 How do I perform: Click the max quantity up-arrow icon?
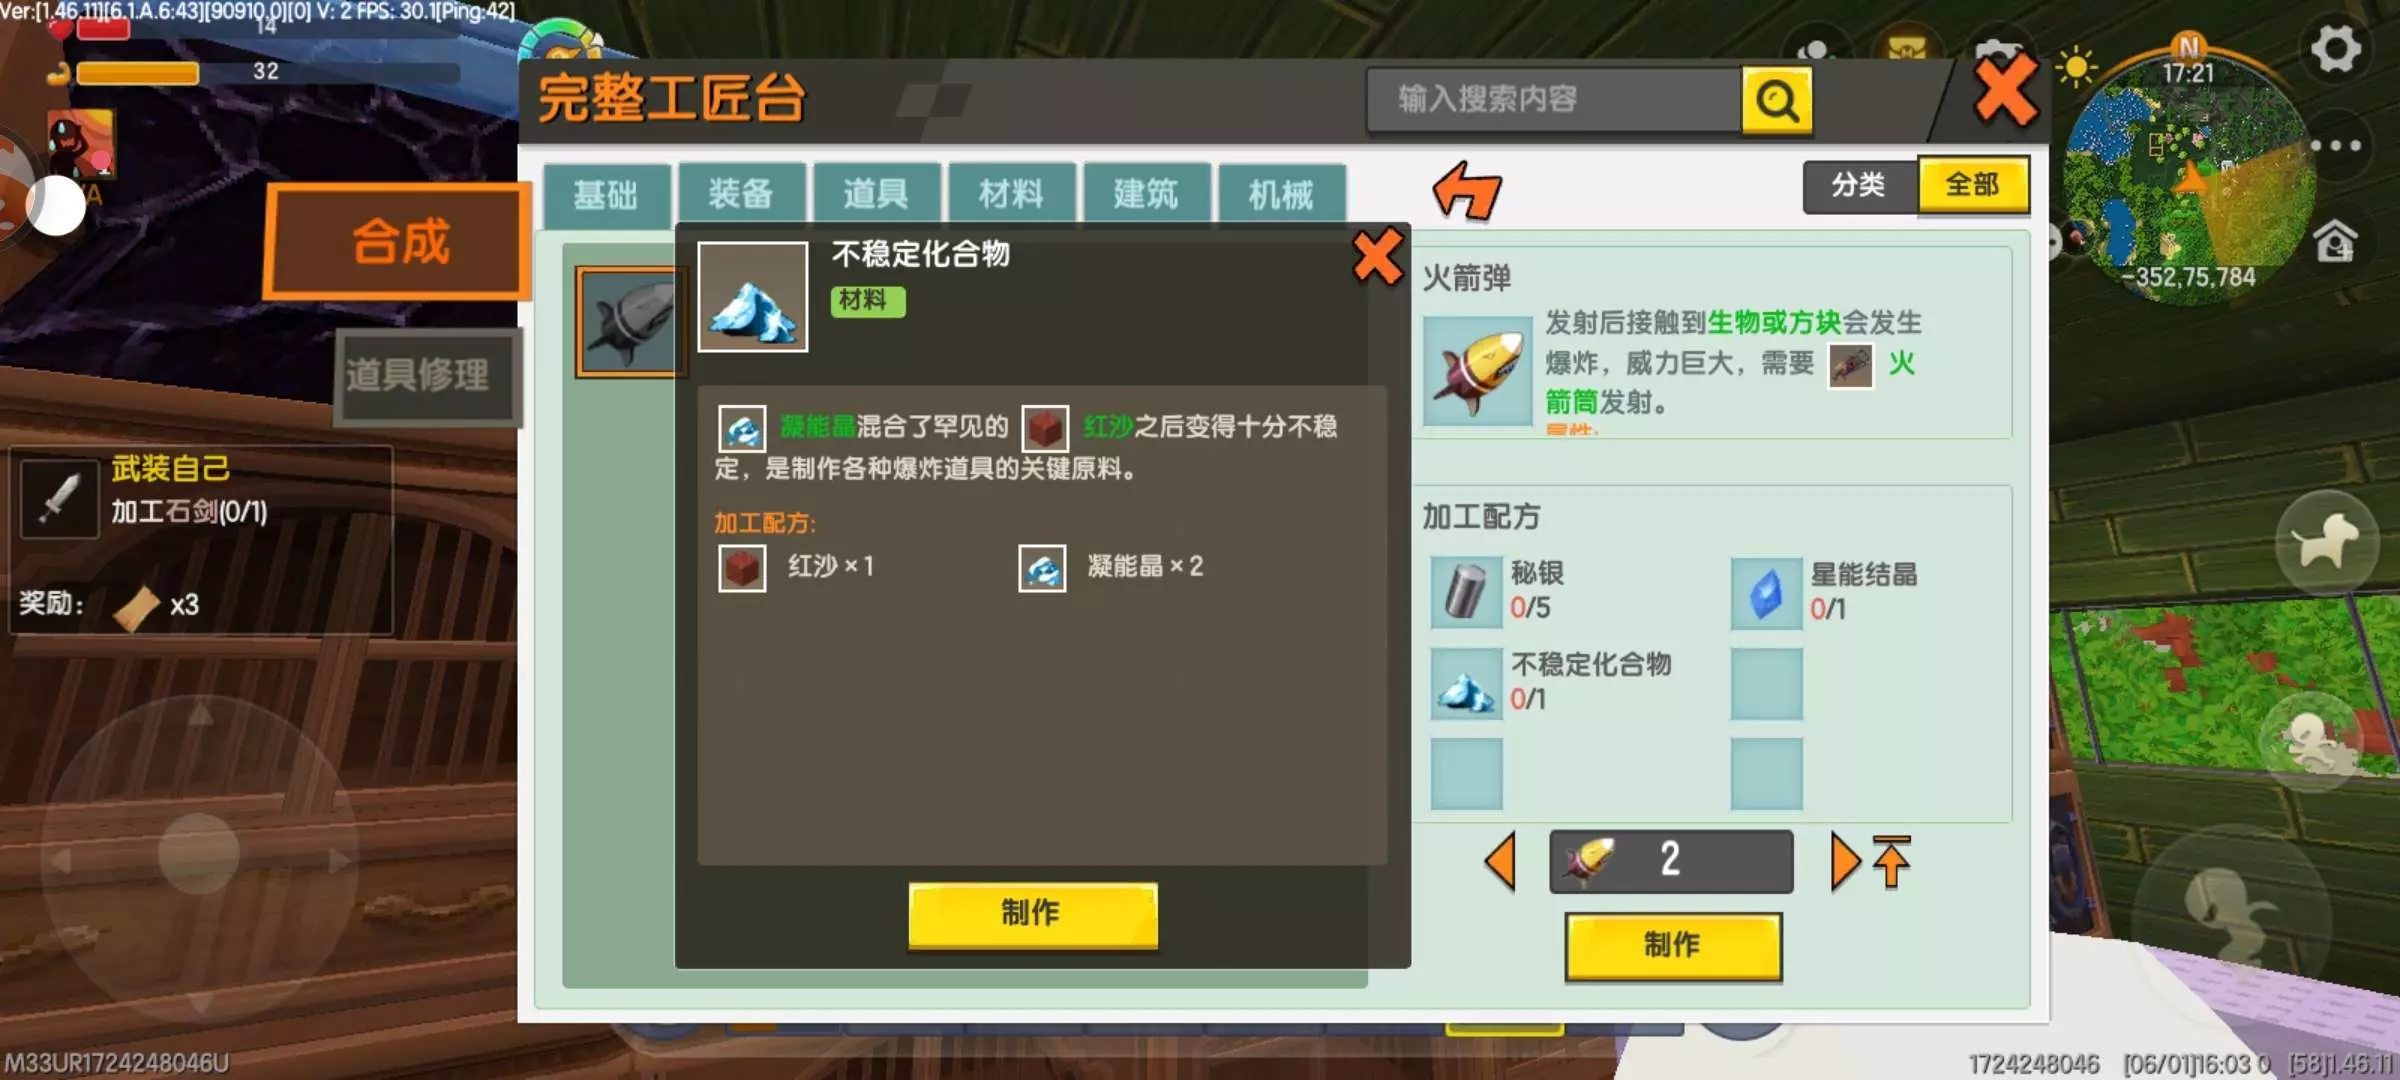(x=1891, y=861)
